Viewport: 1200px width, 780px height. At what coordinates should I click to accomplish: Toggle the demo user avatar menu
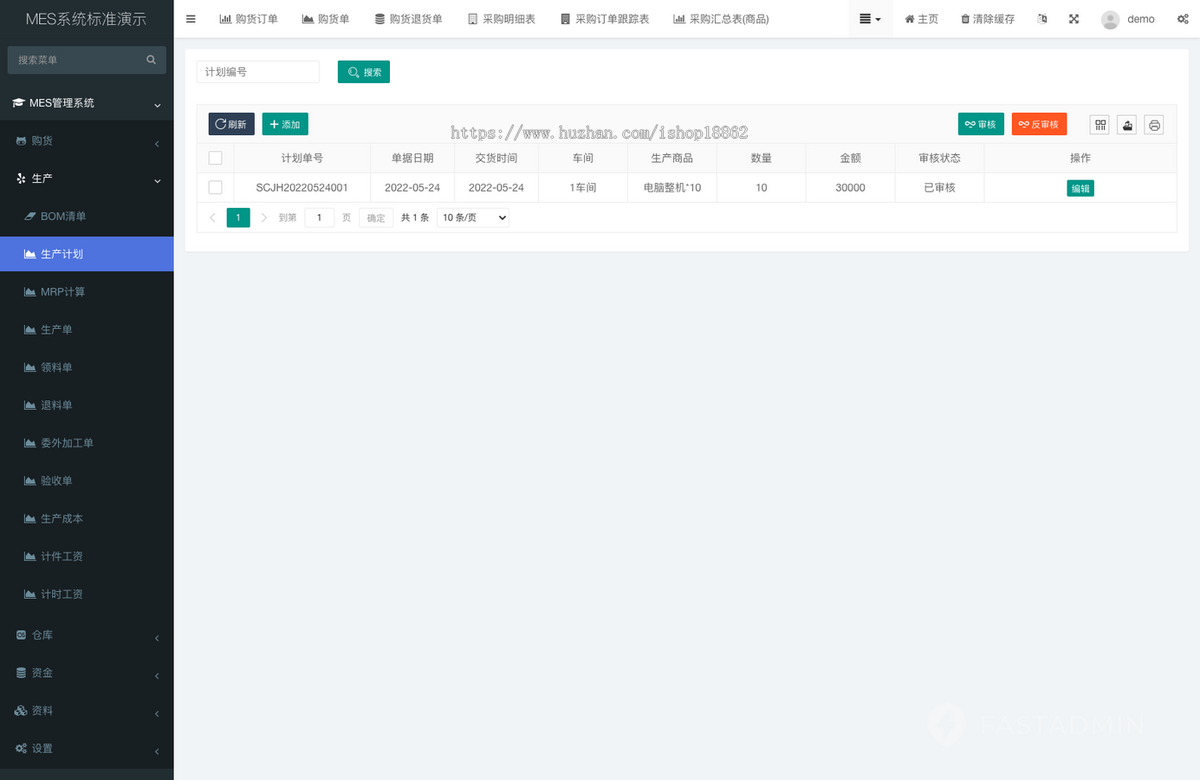(x=1112, y=18)
